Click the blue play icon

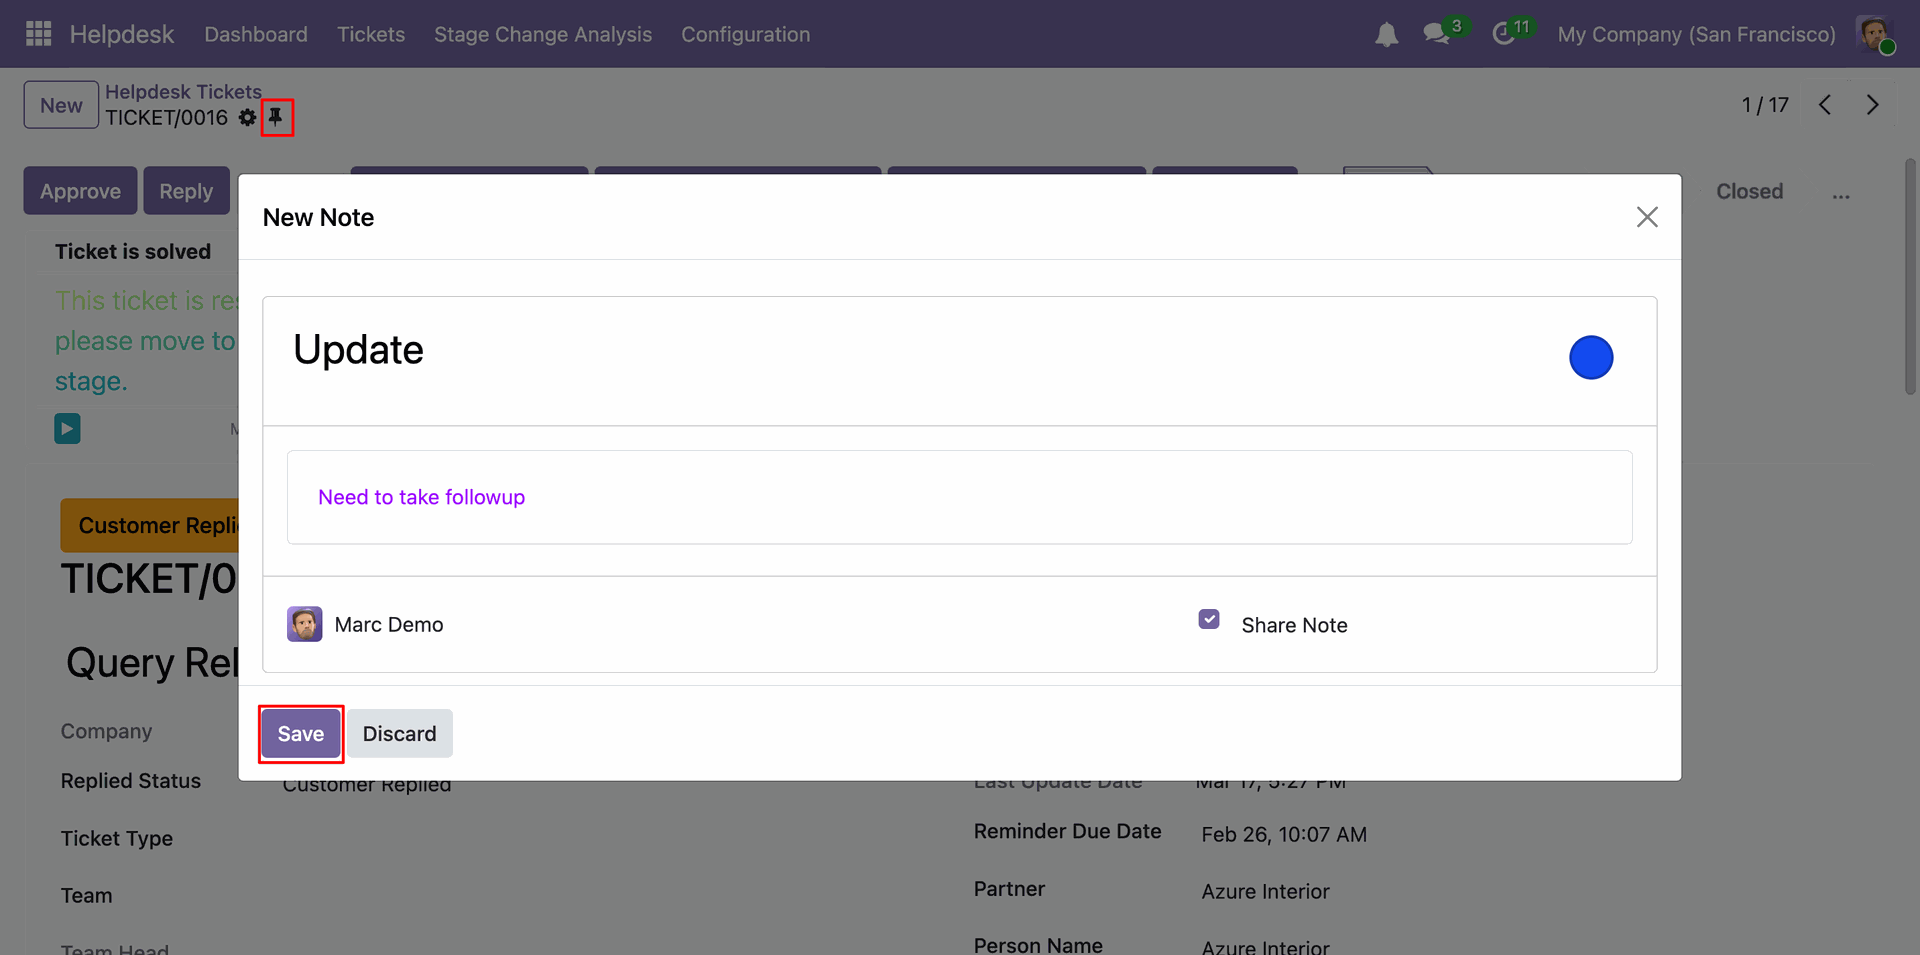tap(67, 429)
